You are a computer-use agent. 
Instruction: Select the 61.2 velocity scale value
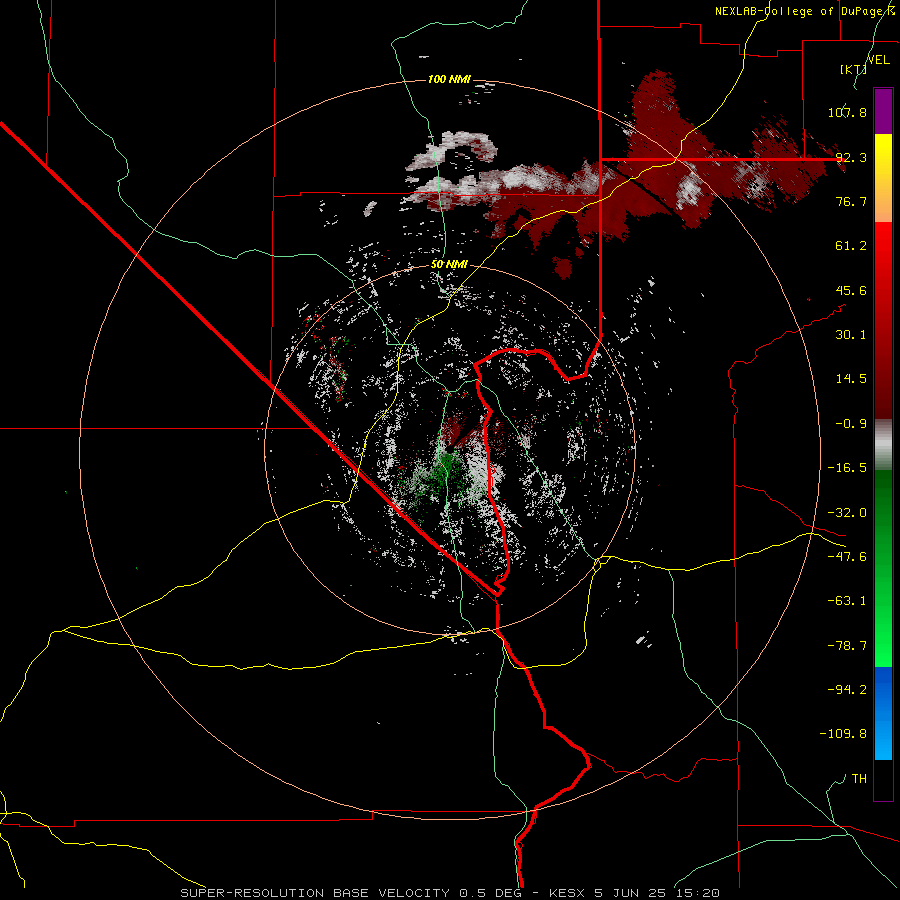851,246
